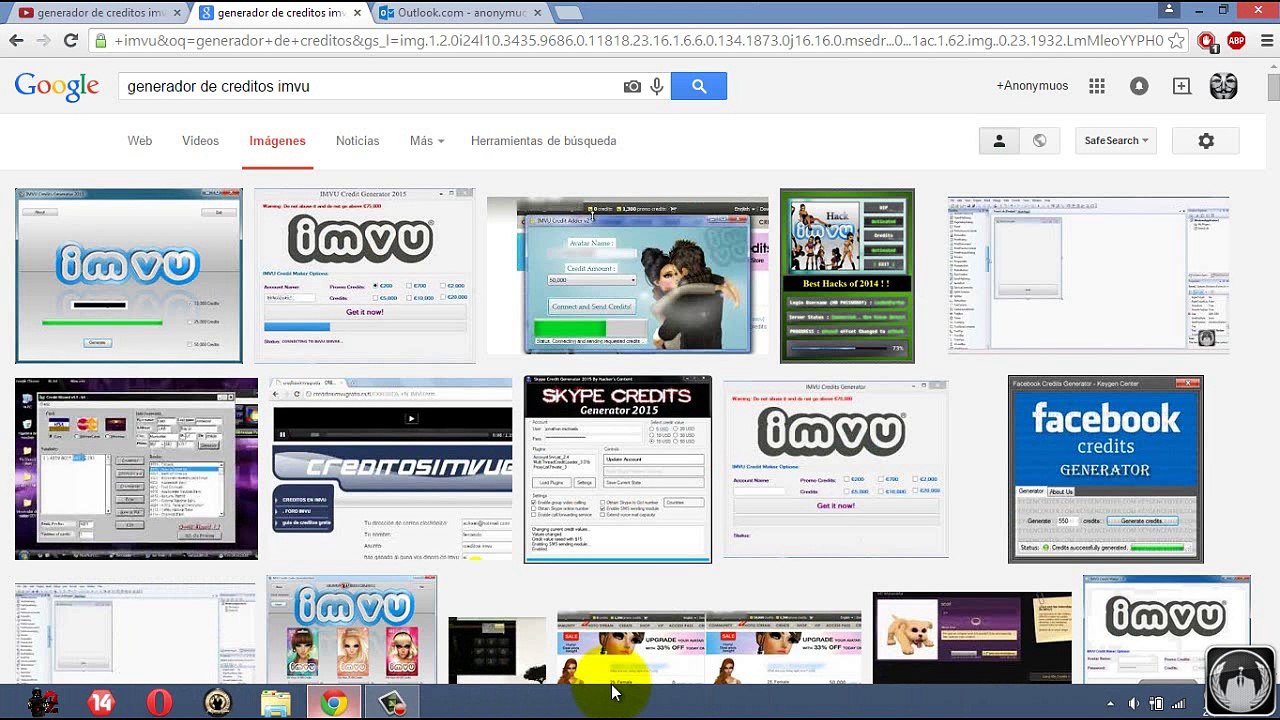The width and height of the screenshot is (1280, 720).
Task: Close the YouTube tab
Action: 177,13
